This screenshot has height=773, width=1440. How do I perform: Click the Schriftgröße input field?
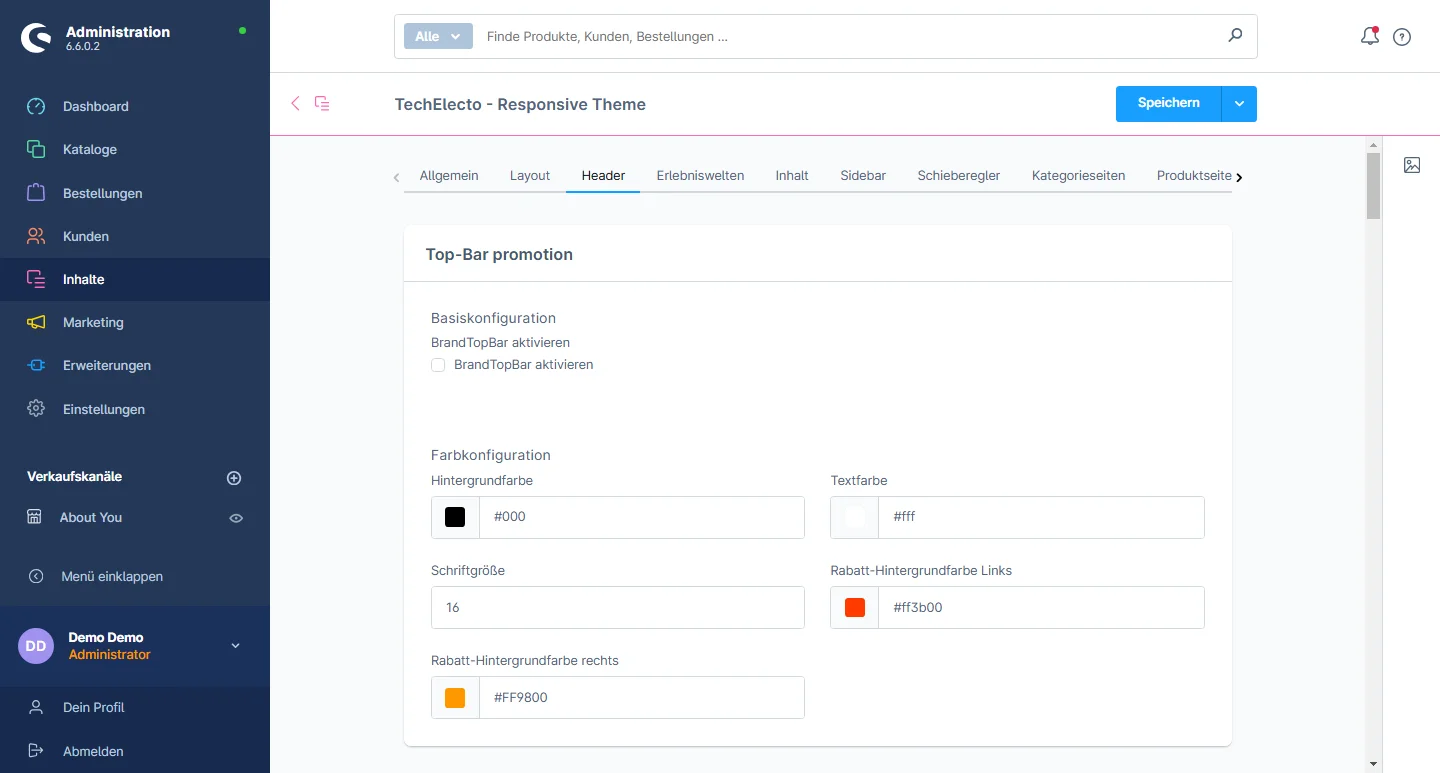pyautogui.click(x=617, y=608)
